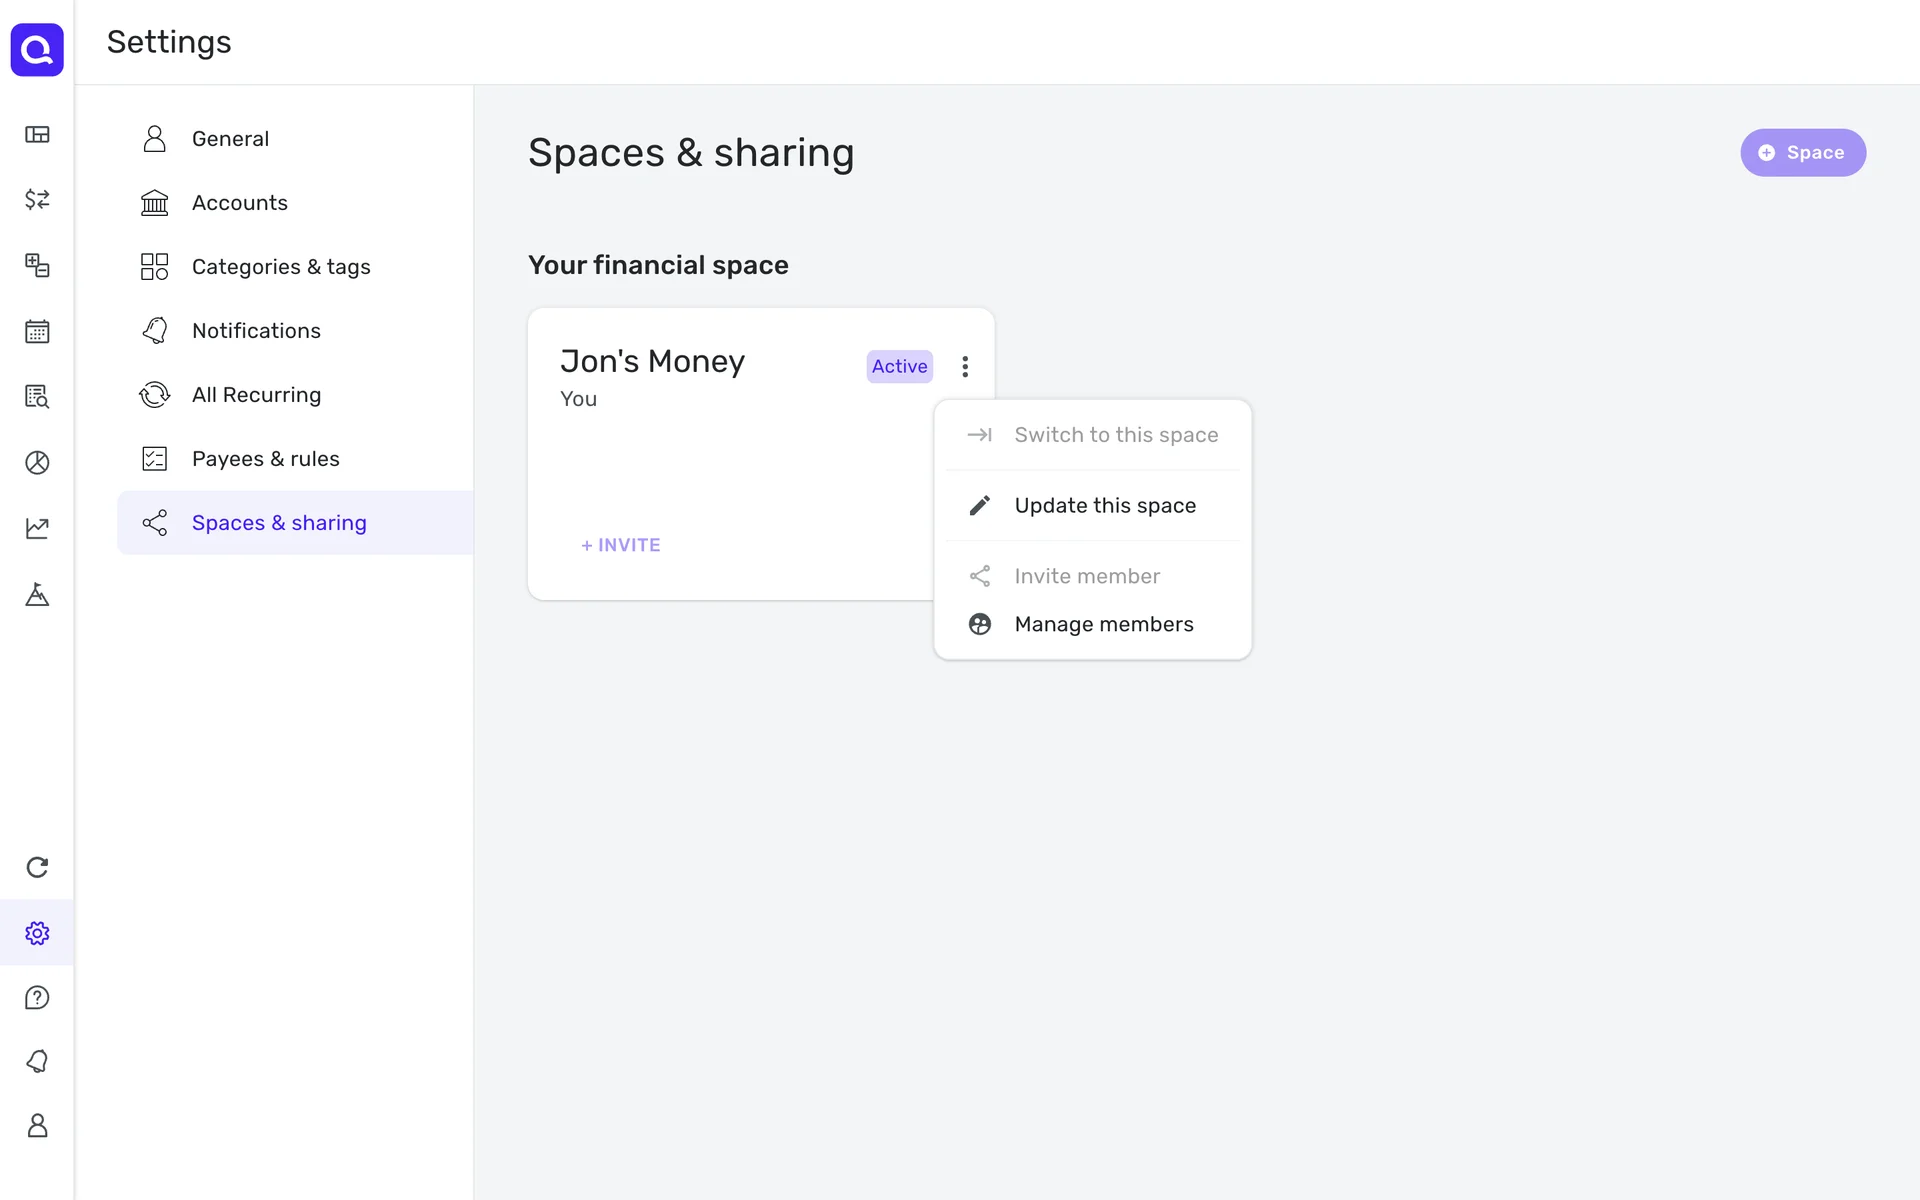This screenshot has height=1200, width=1920.
Task: Open the calendar icon in the left rail
Action: pos(37,331)
